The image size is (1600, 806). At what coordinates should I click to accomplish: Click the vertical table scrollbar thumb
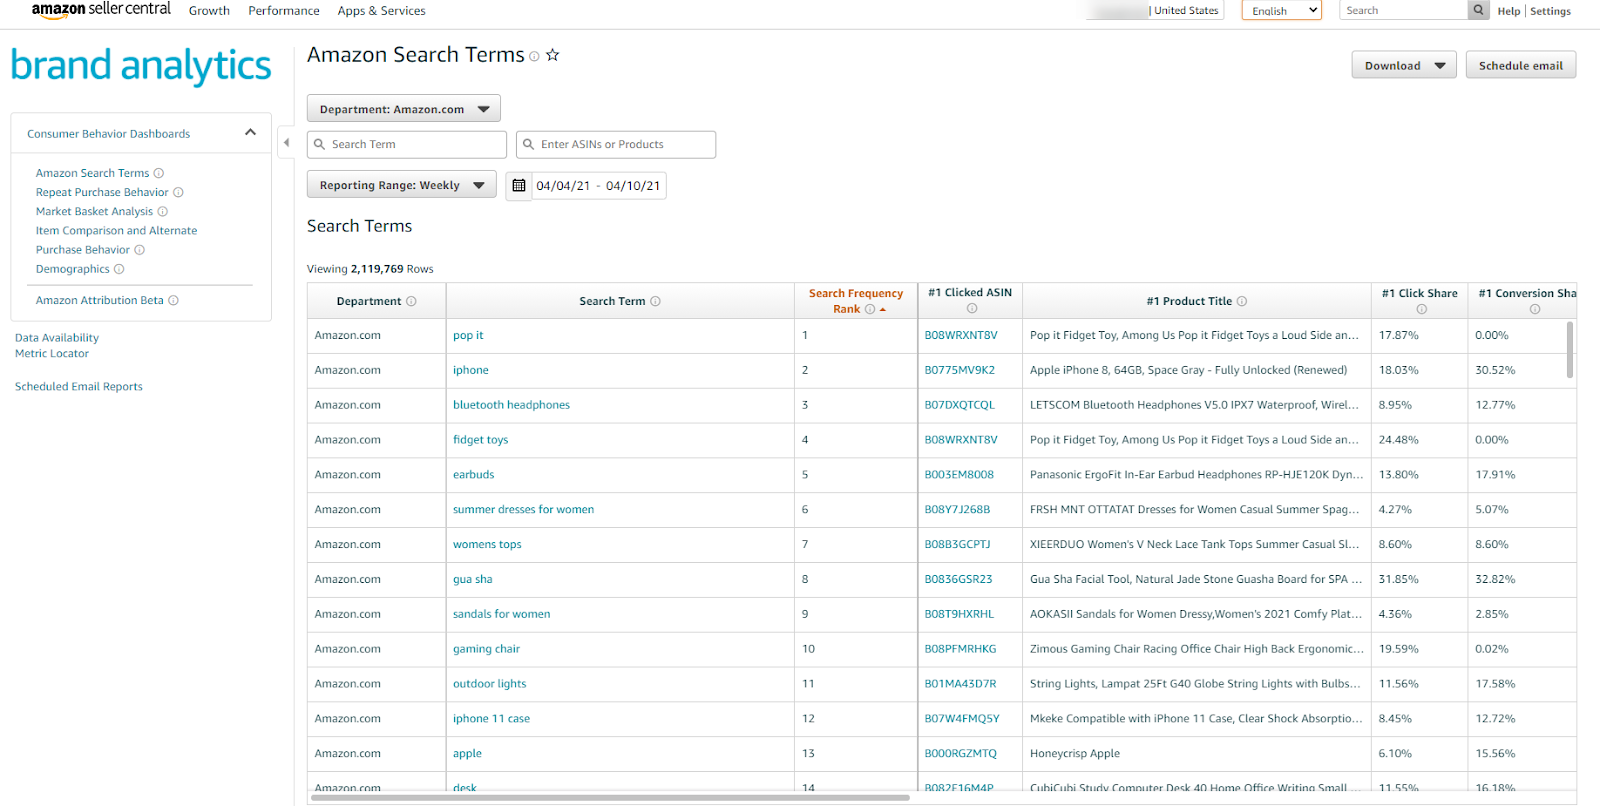(x=1570, y=349)
